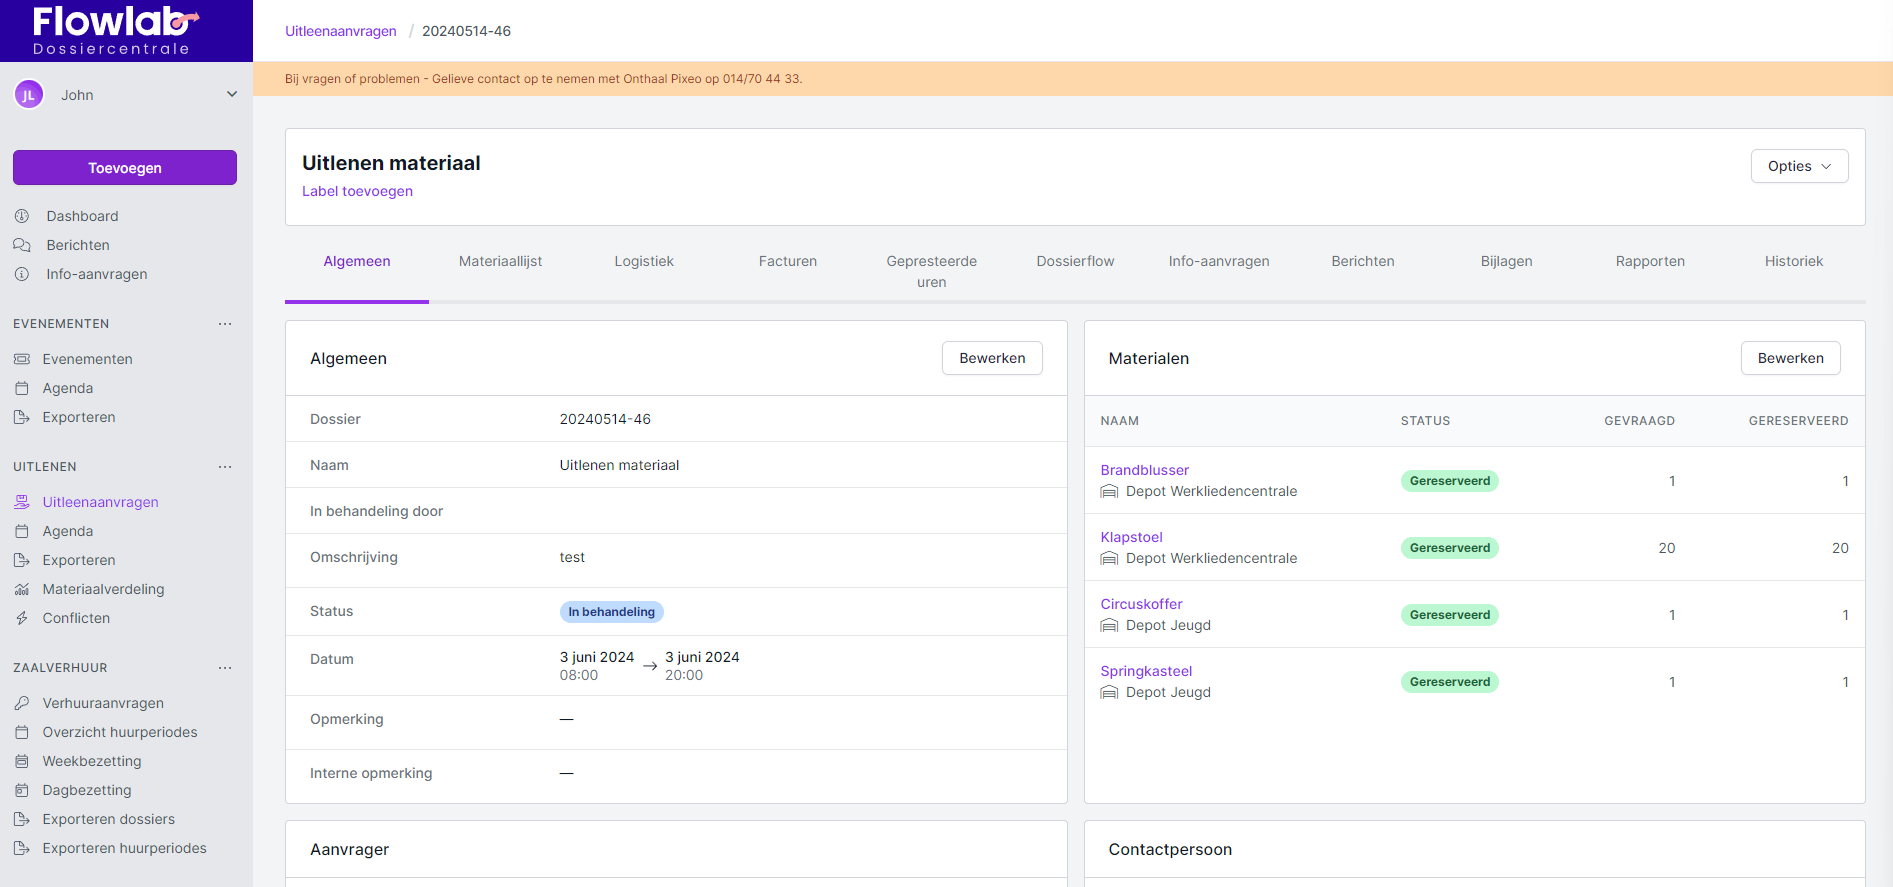Switch to the Materiaallijst tab
The height and width of the screenshot is (887, 1893).
point(500,261)
